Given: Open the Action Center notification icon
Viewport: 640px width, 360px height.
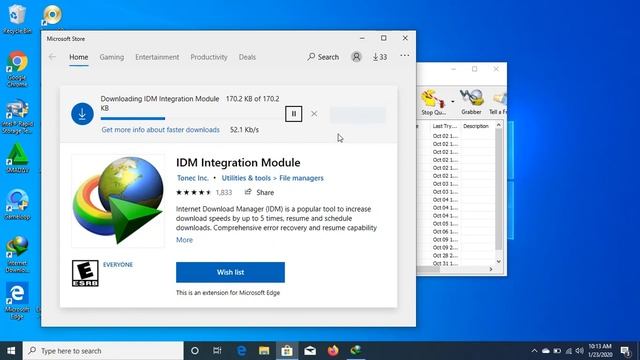Looking at the screenshot, I should (x=625, y=351).
